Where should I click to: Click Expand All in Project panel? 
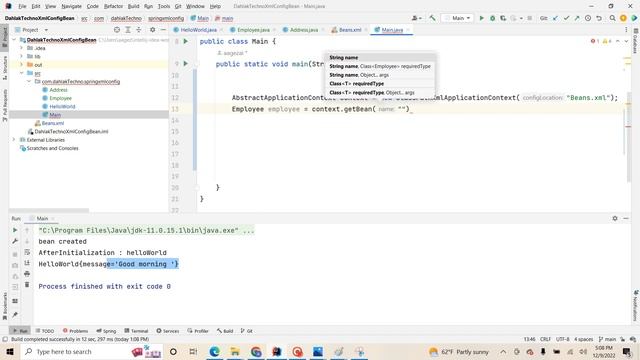[x=128, y=30]
